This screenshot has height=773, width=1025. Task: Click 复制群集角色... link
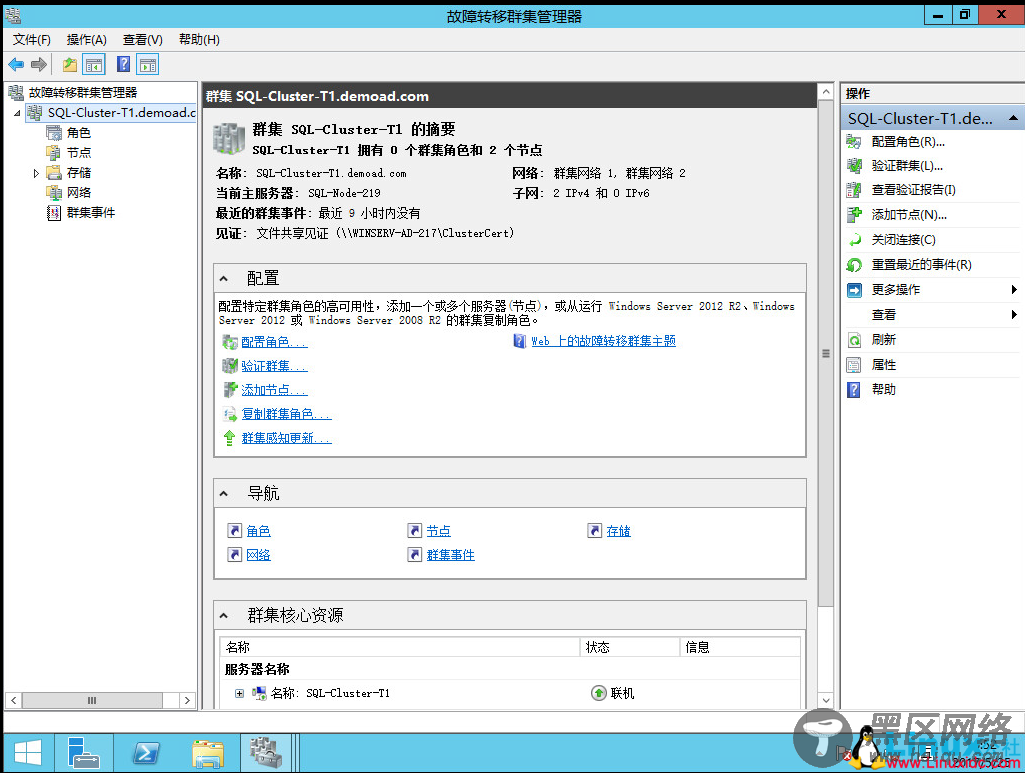pos(286,414)
